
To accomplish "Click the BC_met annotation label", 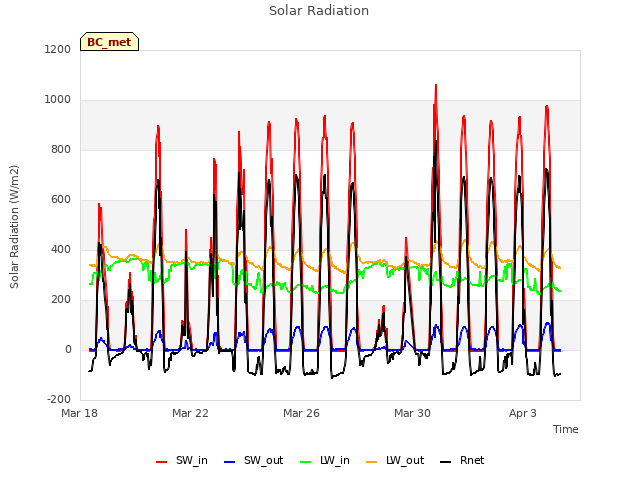I will 109,42.
